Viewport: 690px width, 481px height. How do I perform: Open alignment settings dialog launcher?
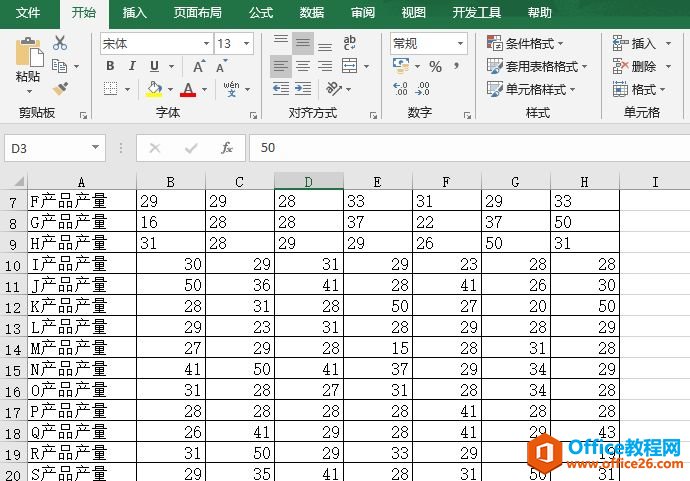point(373,115)
